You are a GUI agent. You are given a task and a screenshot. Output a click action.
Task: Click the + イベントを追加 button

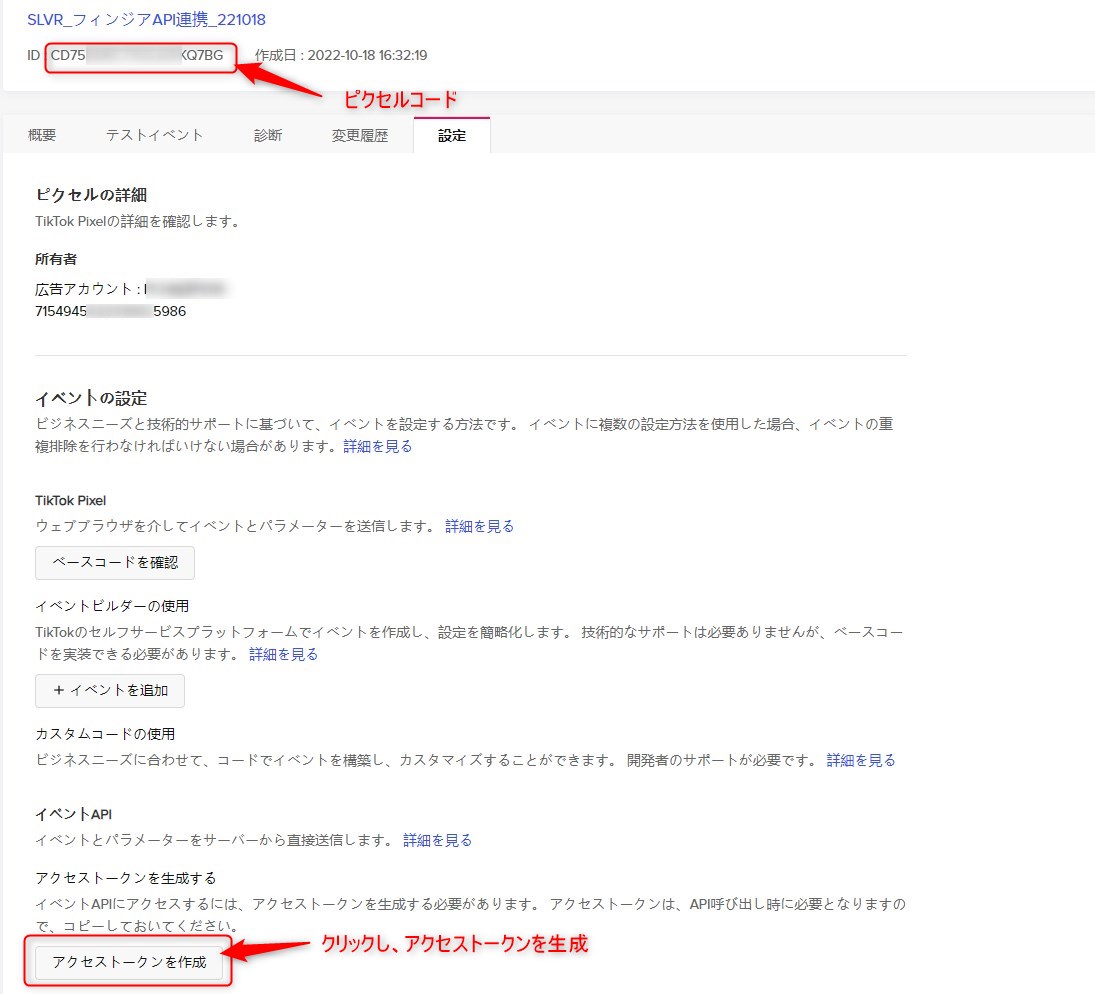(110, 690)
